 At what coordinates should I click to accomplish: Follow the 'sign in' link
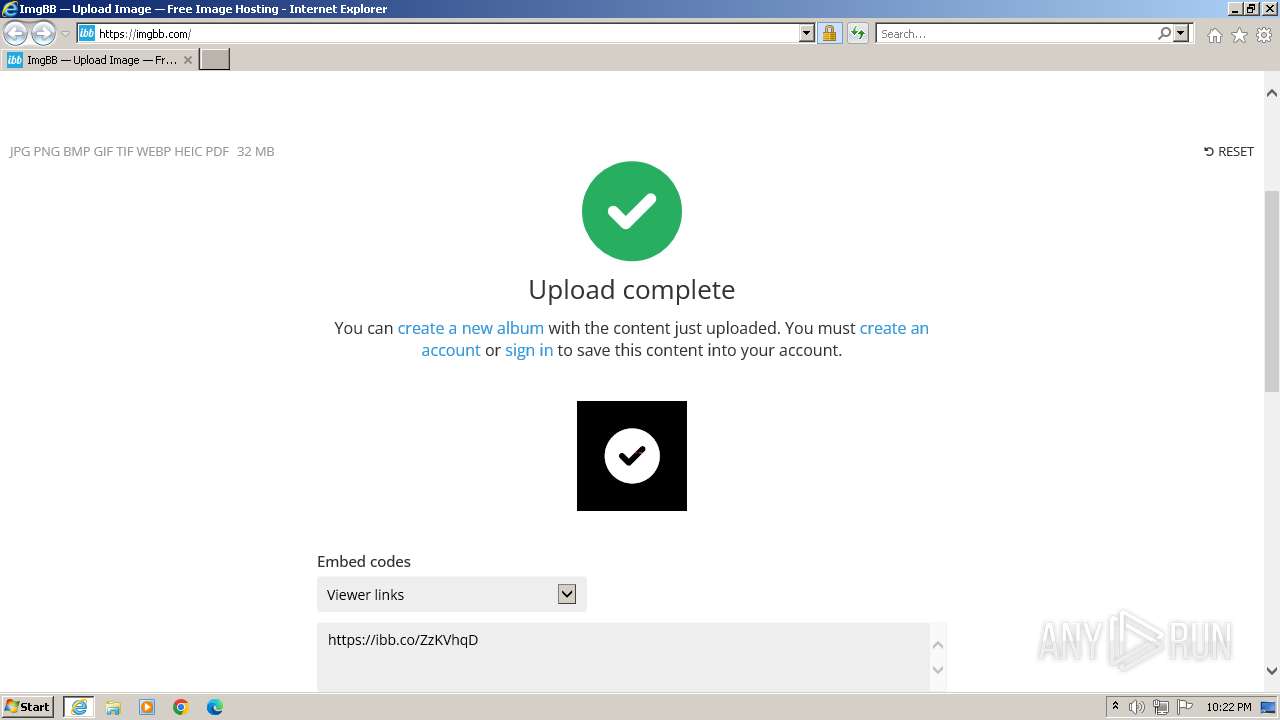pos(529,350)
